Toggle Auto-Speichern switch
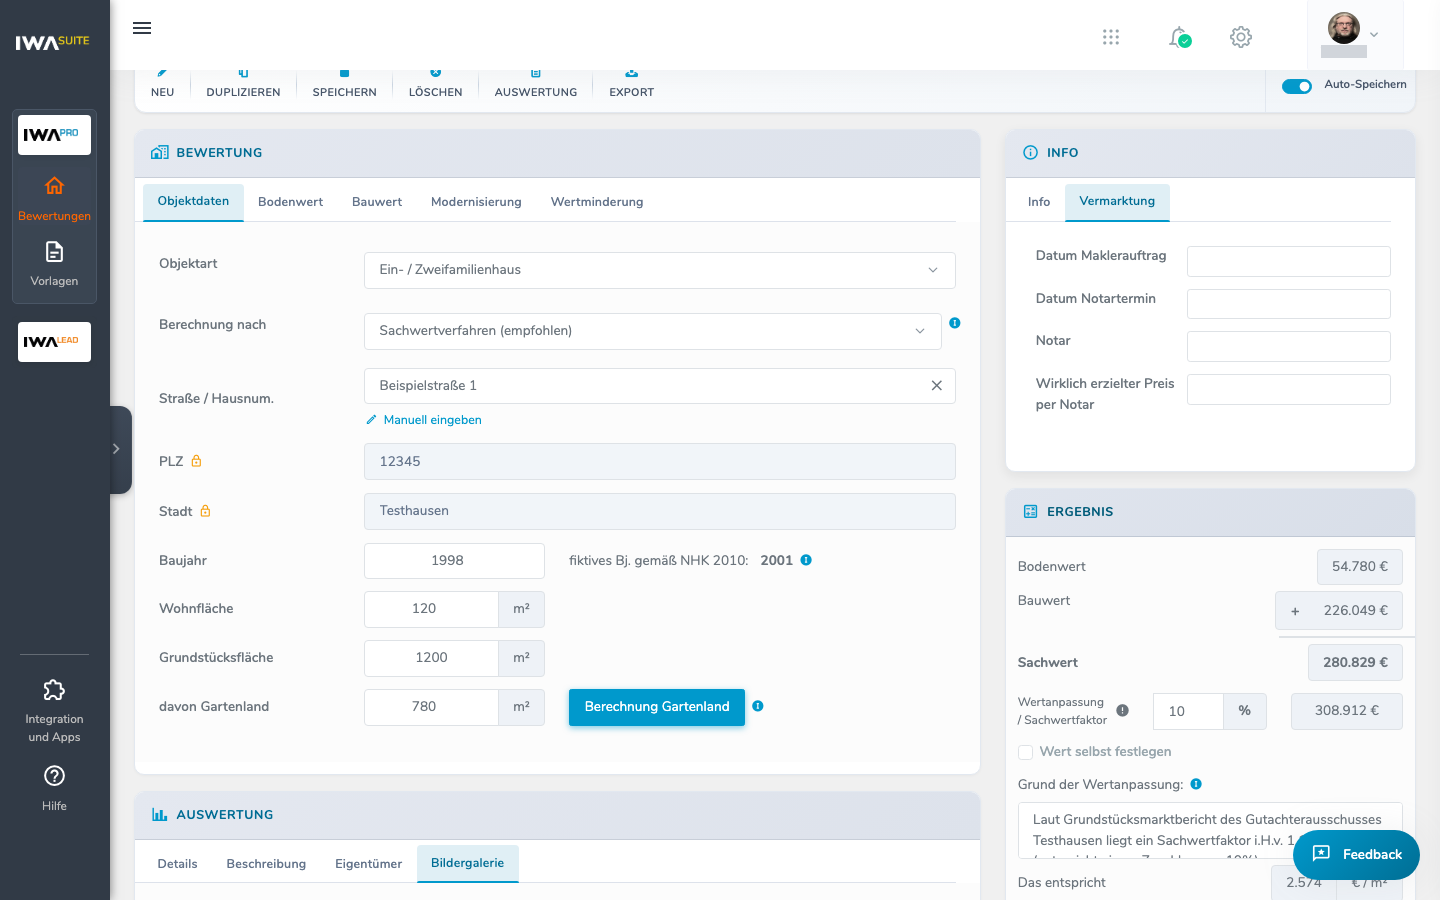This screenshot has width=1440, height=900. click(x=1297, y=86)
